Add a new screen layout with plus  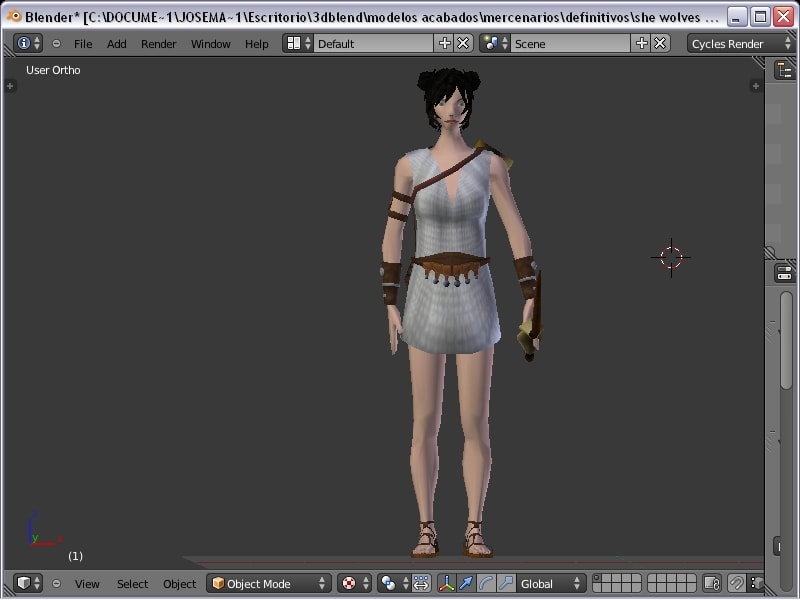445,43
